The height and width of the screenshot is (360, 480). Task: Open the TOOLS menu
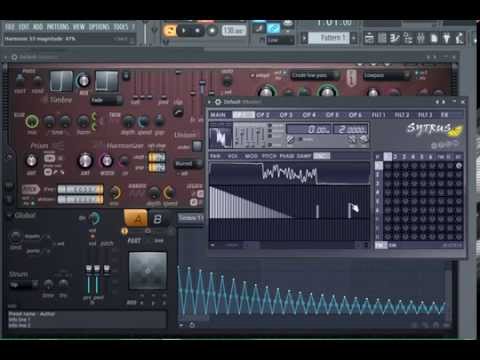pyautogui.click(x=121, y=27)
